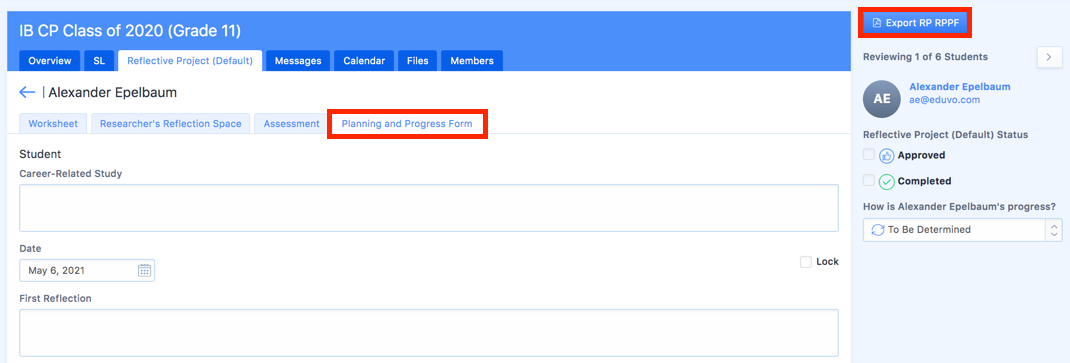1070x363 pixels.
Task: Click the class title IB CP Class of 2020
Action: coord(130,31)
